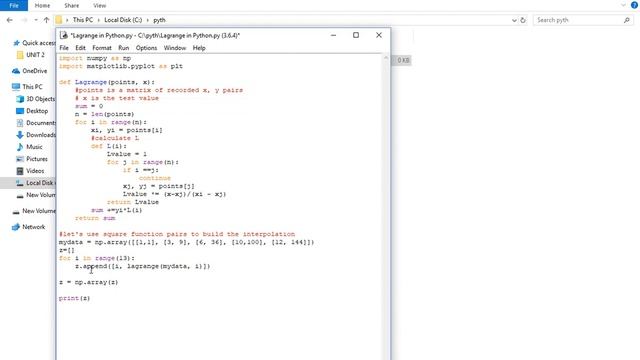Click the This PC monitor icon
The image size is (640, 360).
[16, 87]
